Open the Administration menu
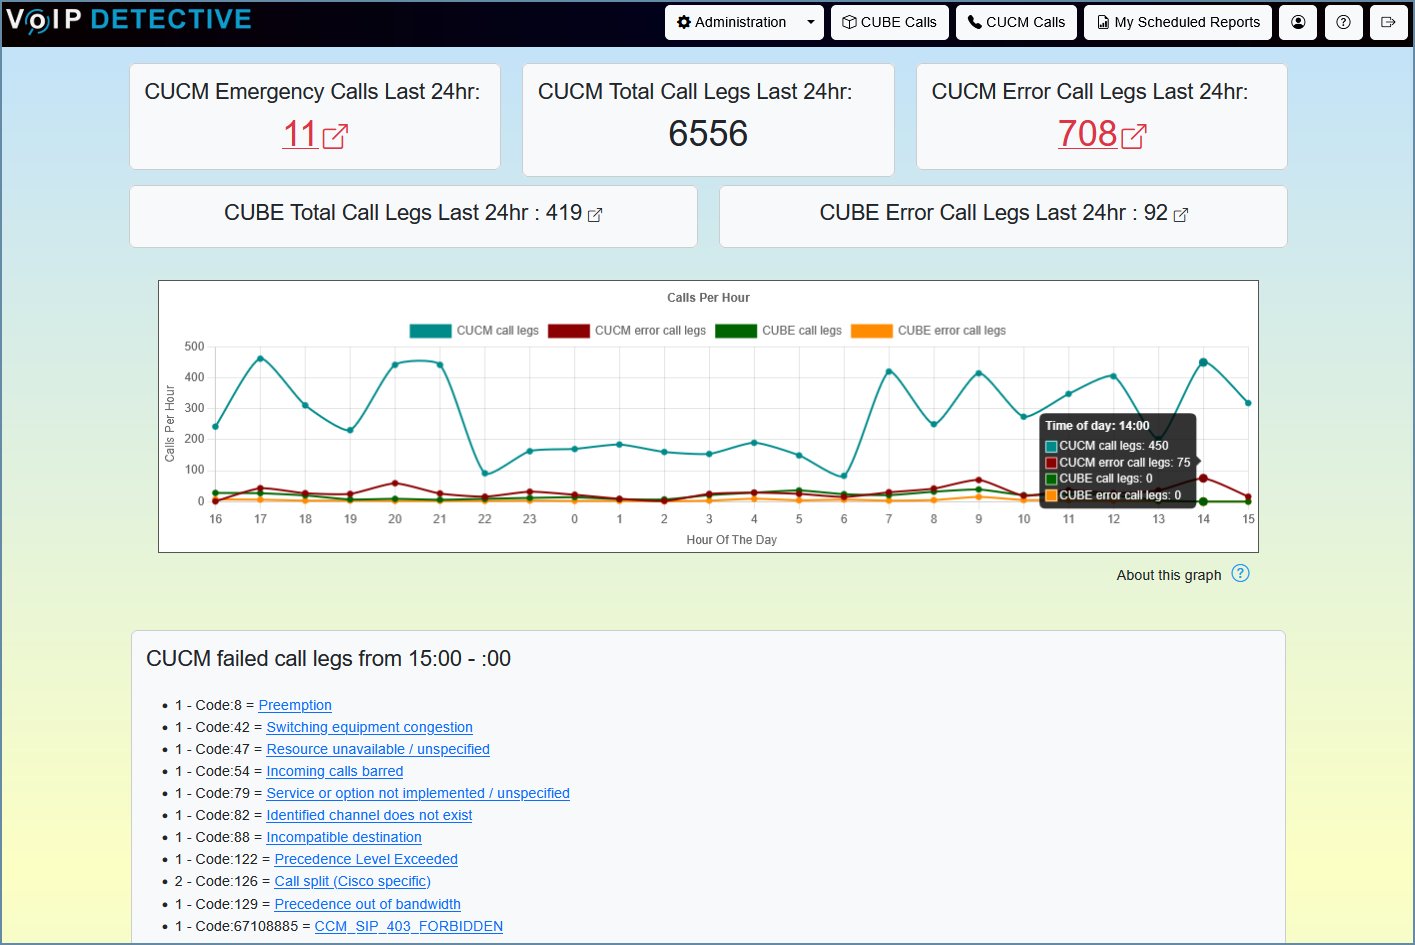The width and height of the screenshot is (1415, 945). coord(732,22)
